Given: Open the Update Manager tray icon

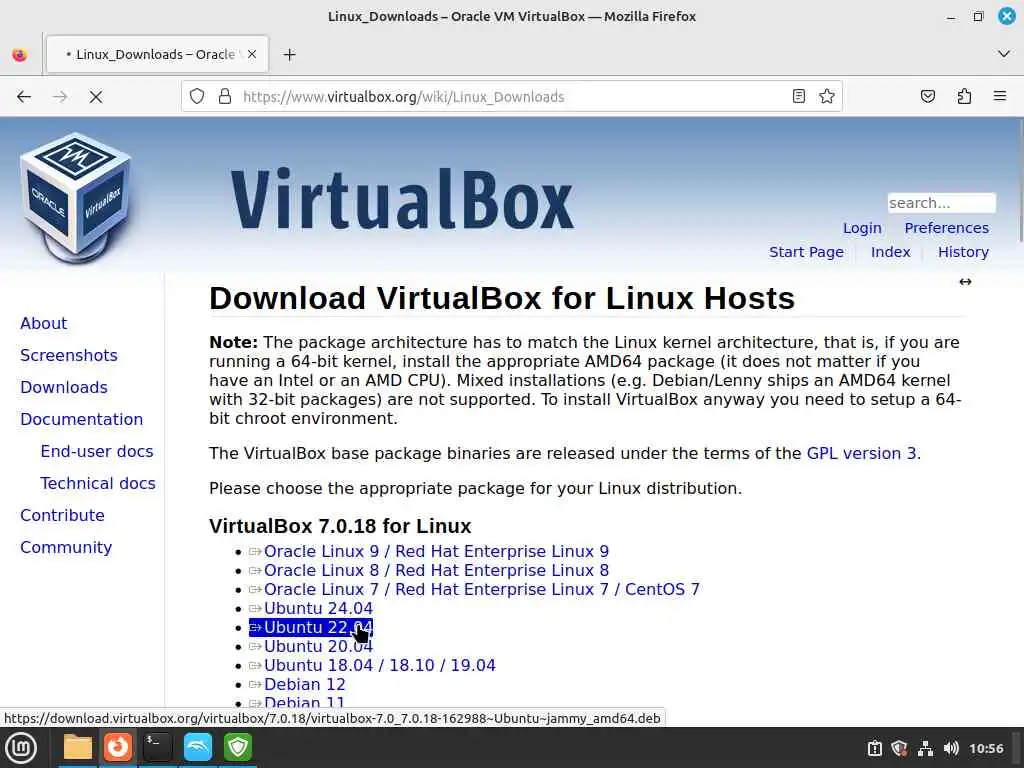Looking at the screenshot, I should click(x=874, y=748).
